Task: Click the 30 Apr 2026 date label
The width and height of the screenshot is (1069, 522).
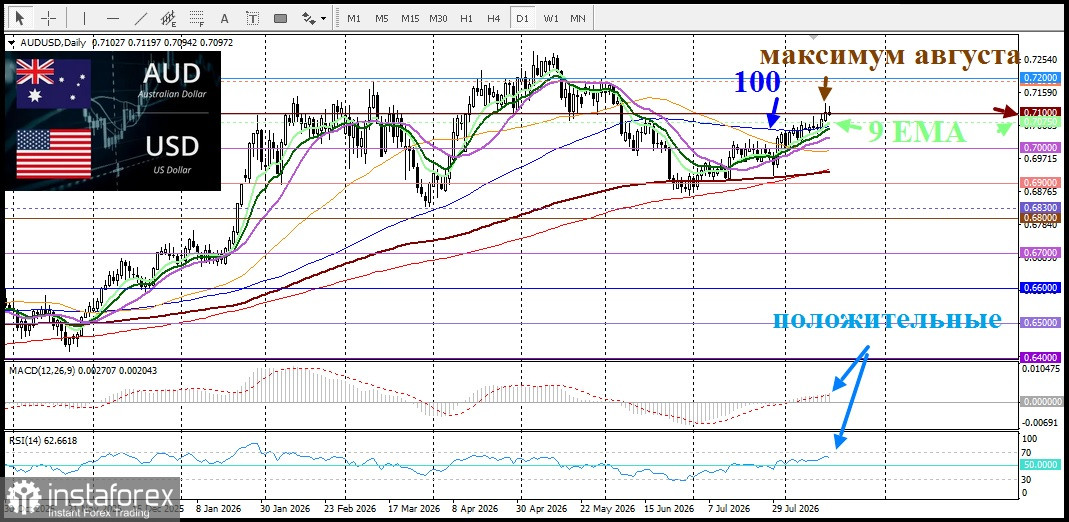Action: (543, 508)
